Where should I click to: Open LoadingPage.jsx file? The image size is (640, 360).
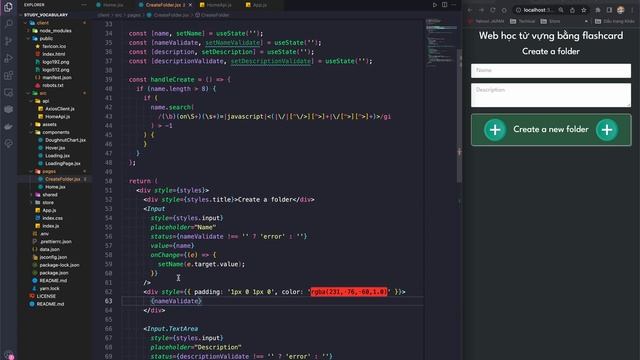coord(62,164)
